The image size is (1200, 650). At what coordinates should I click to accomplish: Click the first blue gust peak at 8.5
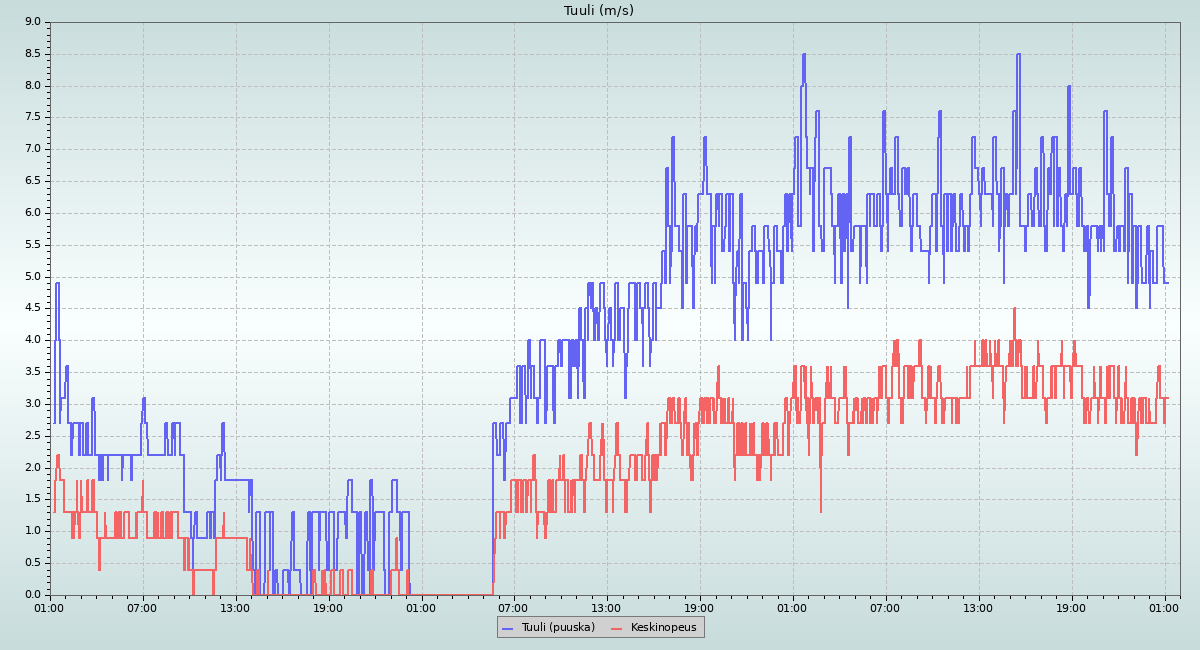point(803,55)
